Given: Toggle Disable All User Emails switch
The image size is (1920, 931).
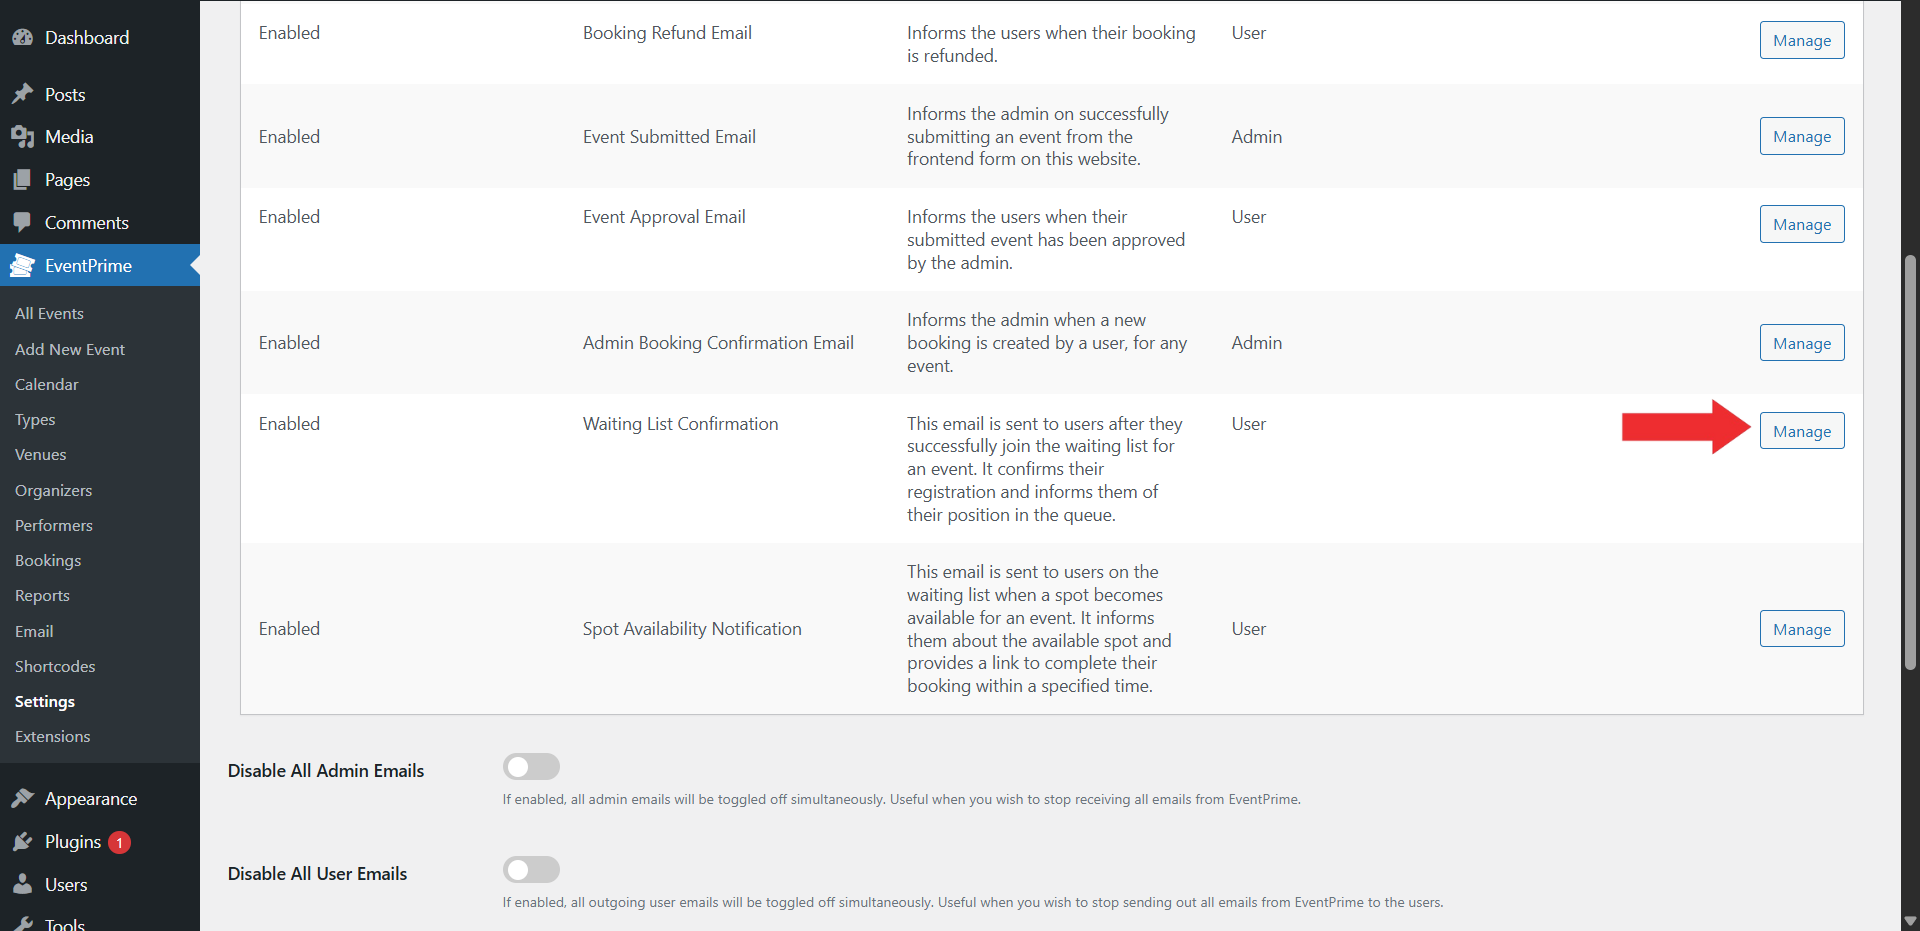Looking at the screenshot, I should coord(531,870).
